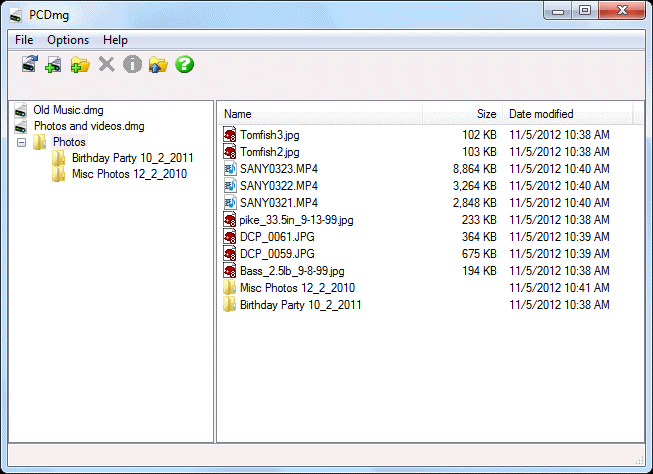Select file name SANY0323.MP4
The width and height of the screenshot is (653, 474).
click(x=279, y=169)
